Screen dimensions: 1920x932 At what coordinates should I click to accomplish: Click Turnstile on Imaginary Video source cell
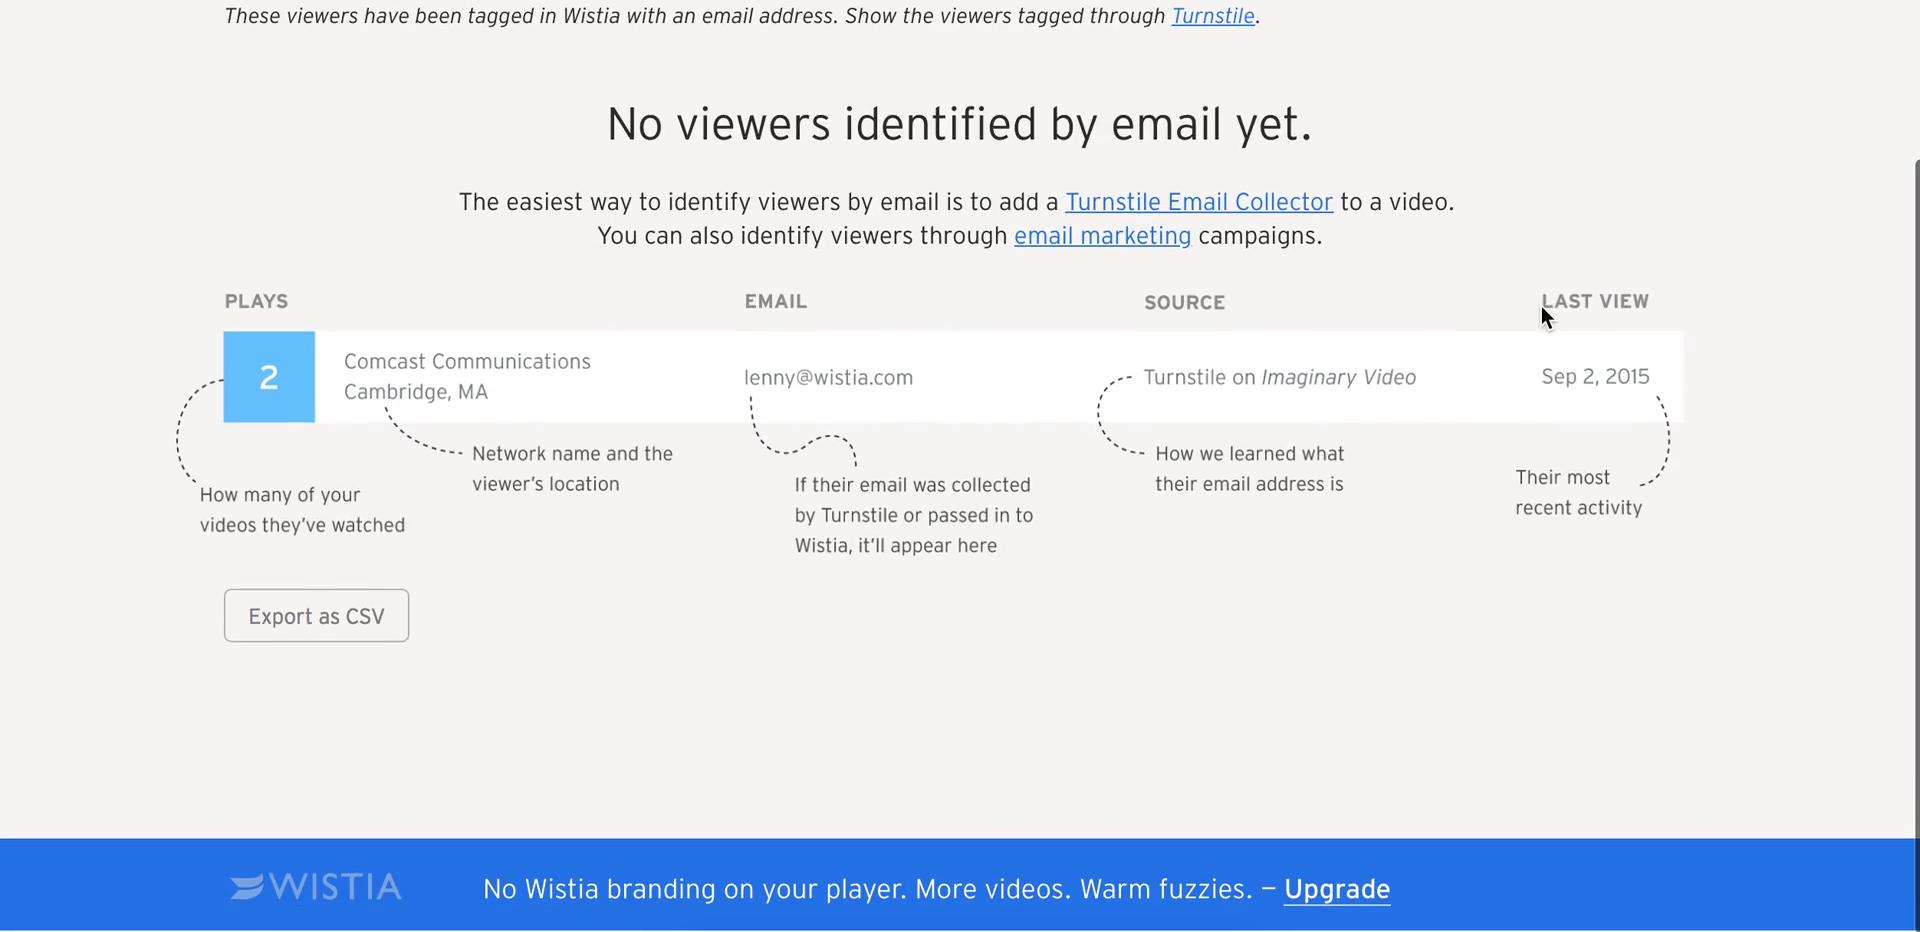click(1280, 377)
